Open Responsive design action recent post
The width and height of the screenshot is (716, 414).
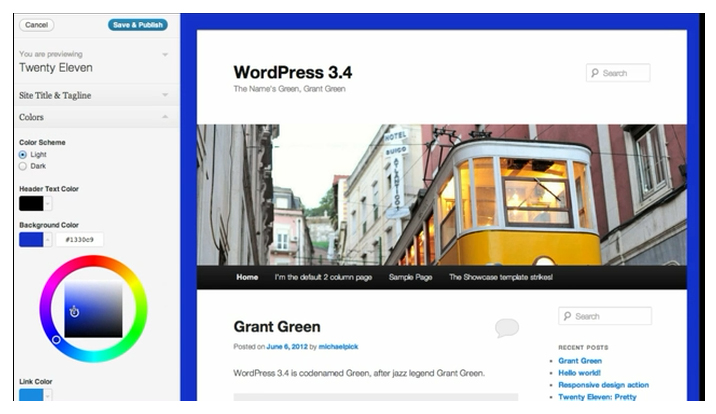[x=603, y=385]
